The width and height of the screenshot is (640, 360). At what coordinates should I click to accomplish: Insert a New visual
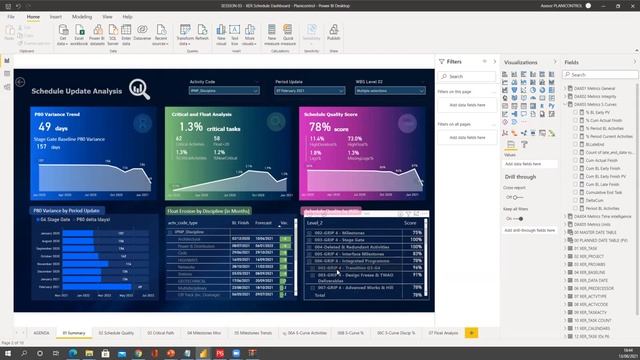(221, 34)
